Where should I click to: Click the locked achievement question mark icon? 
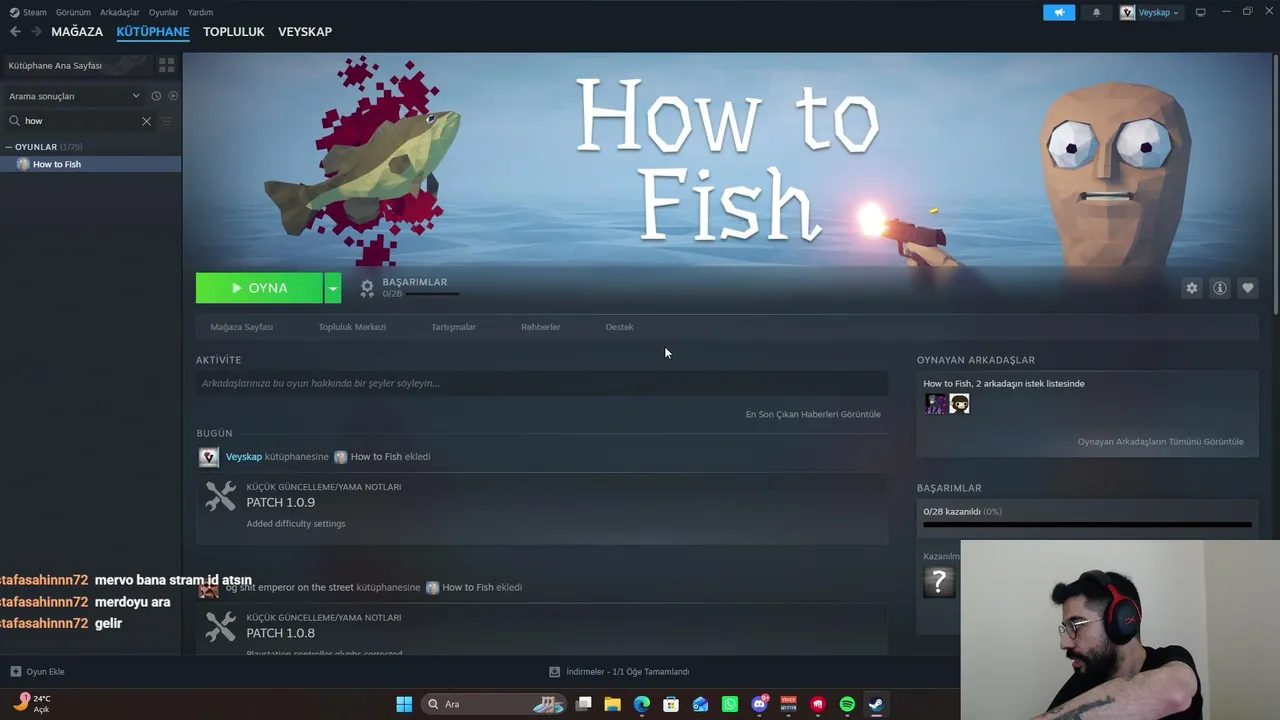[x=939, y=582]
